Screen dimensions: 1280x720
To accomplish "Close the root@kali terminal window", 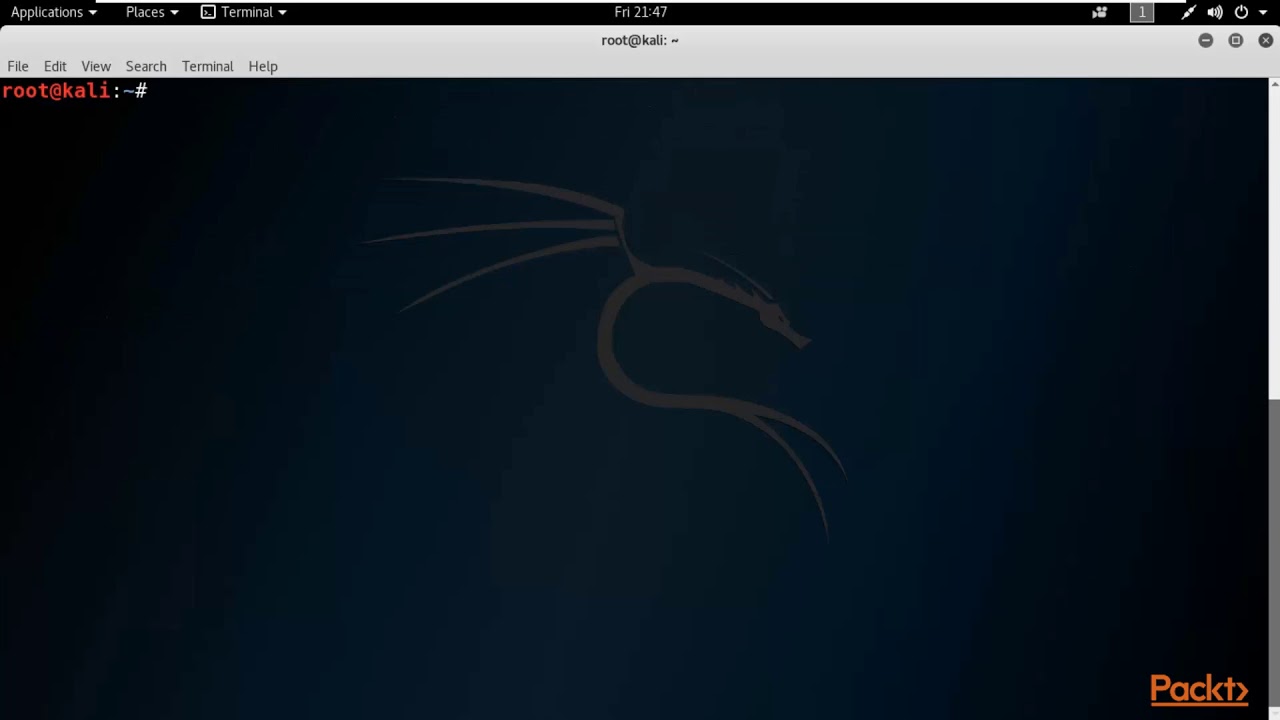I will coord(1266,40).
